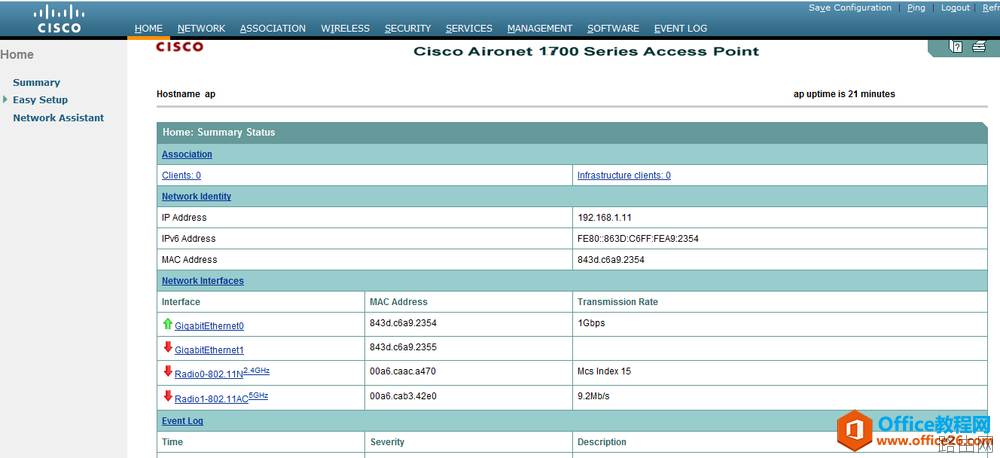Select Easy Setup in the sidebar

(40, 100)
